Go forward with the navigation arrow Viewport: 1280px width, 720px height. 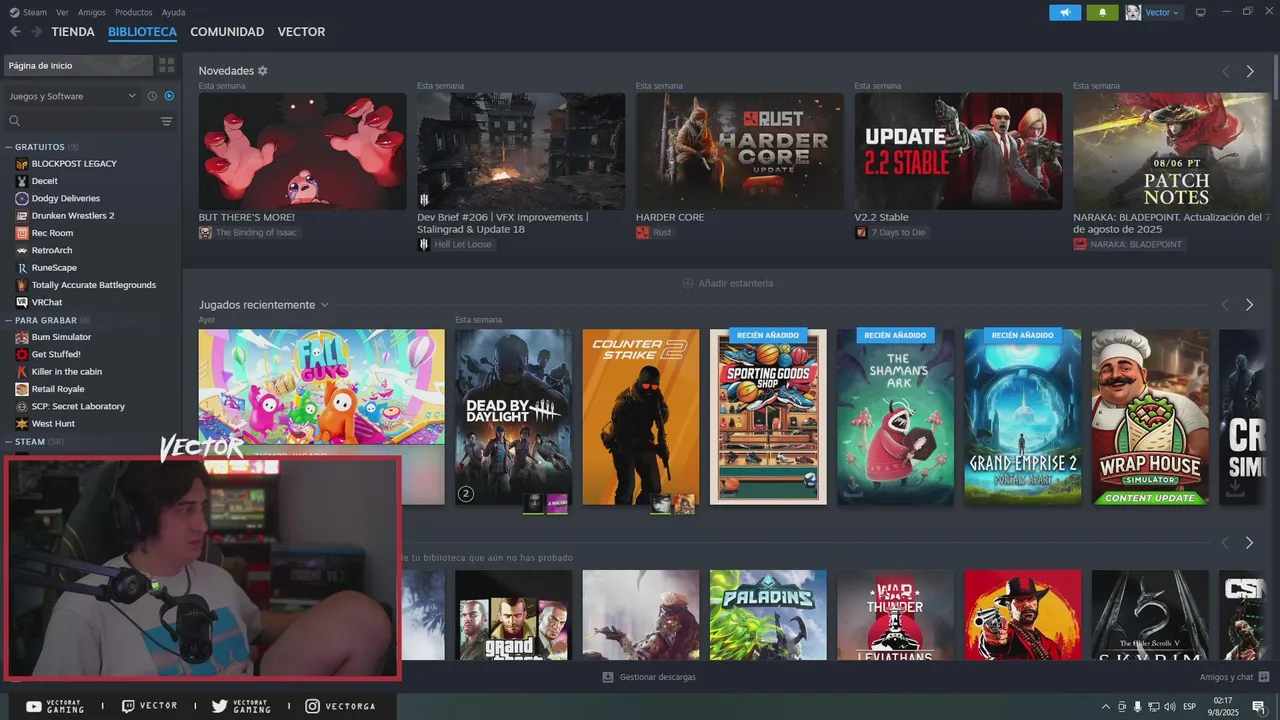[36, 32]
